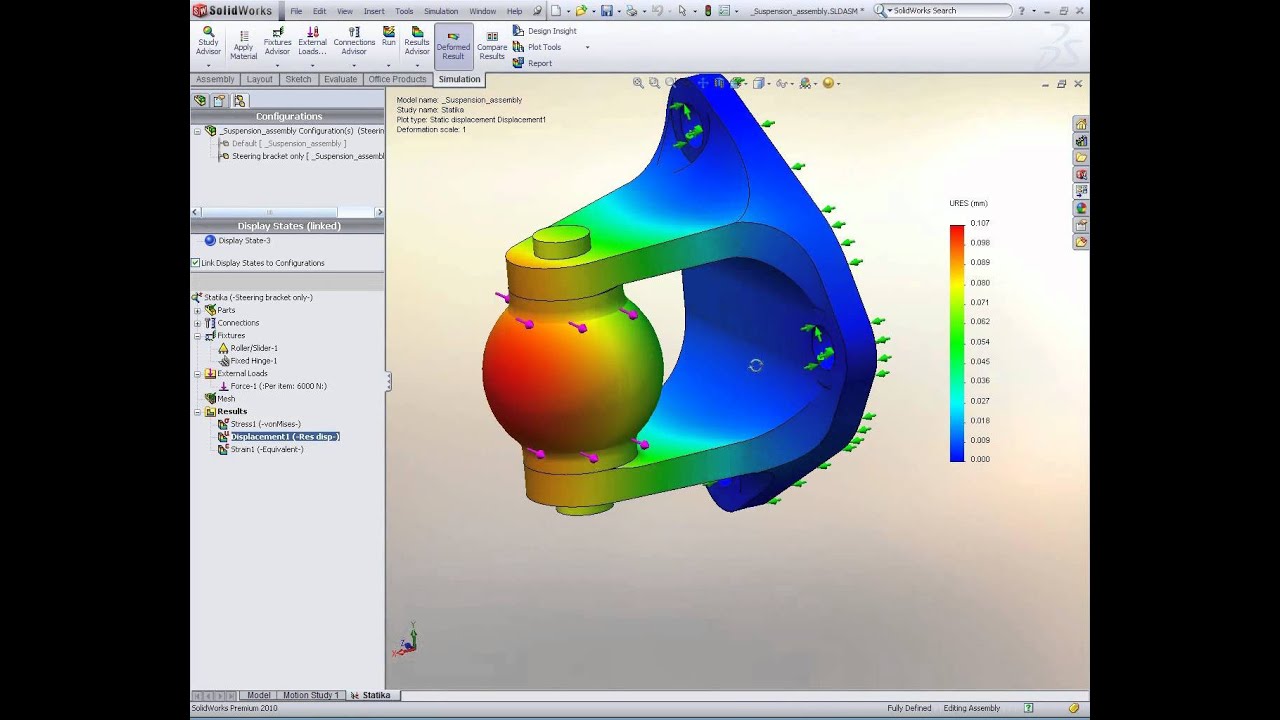
Task: Open the Study Advisor dropdown arrow
Action: pyautogui.click(x=208, y=65)
